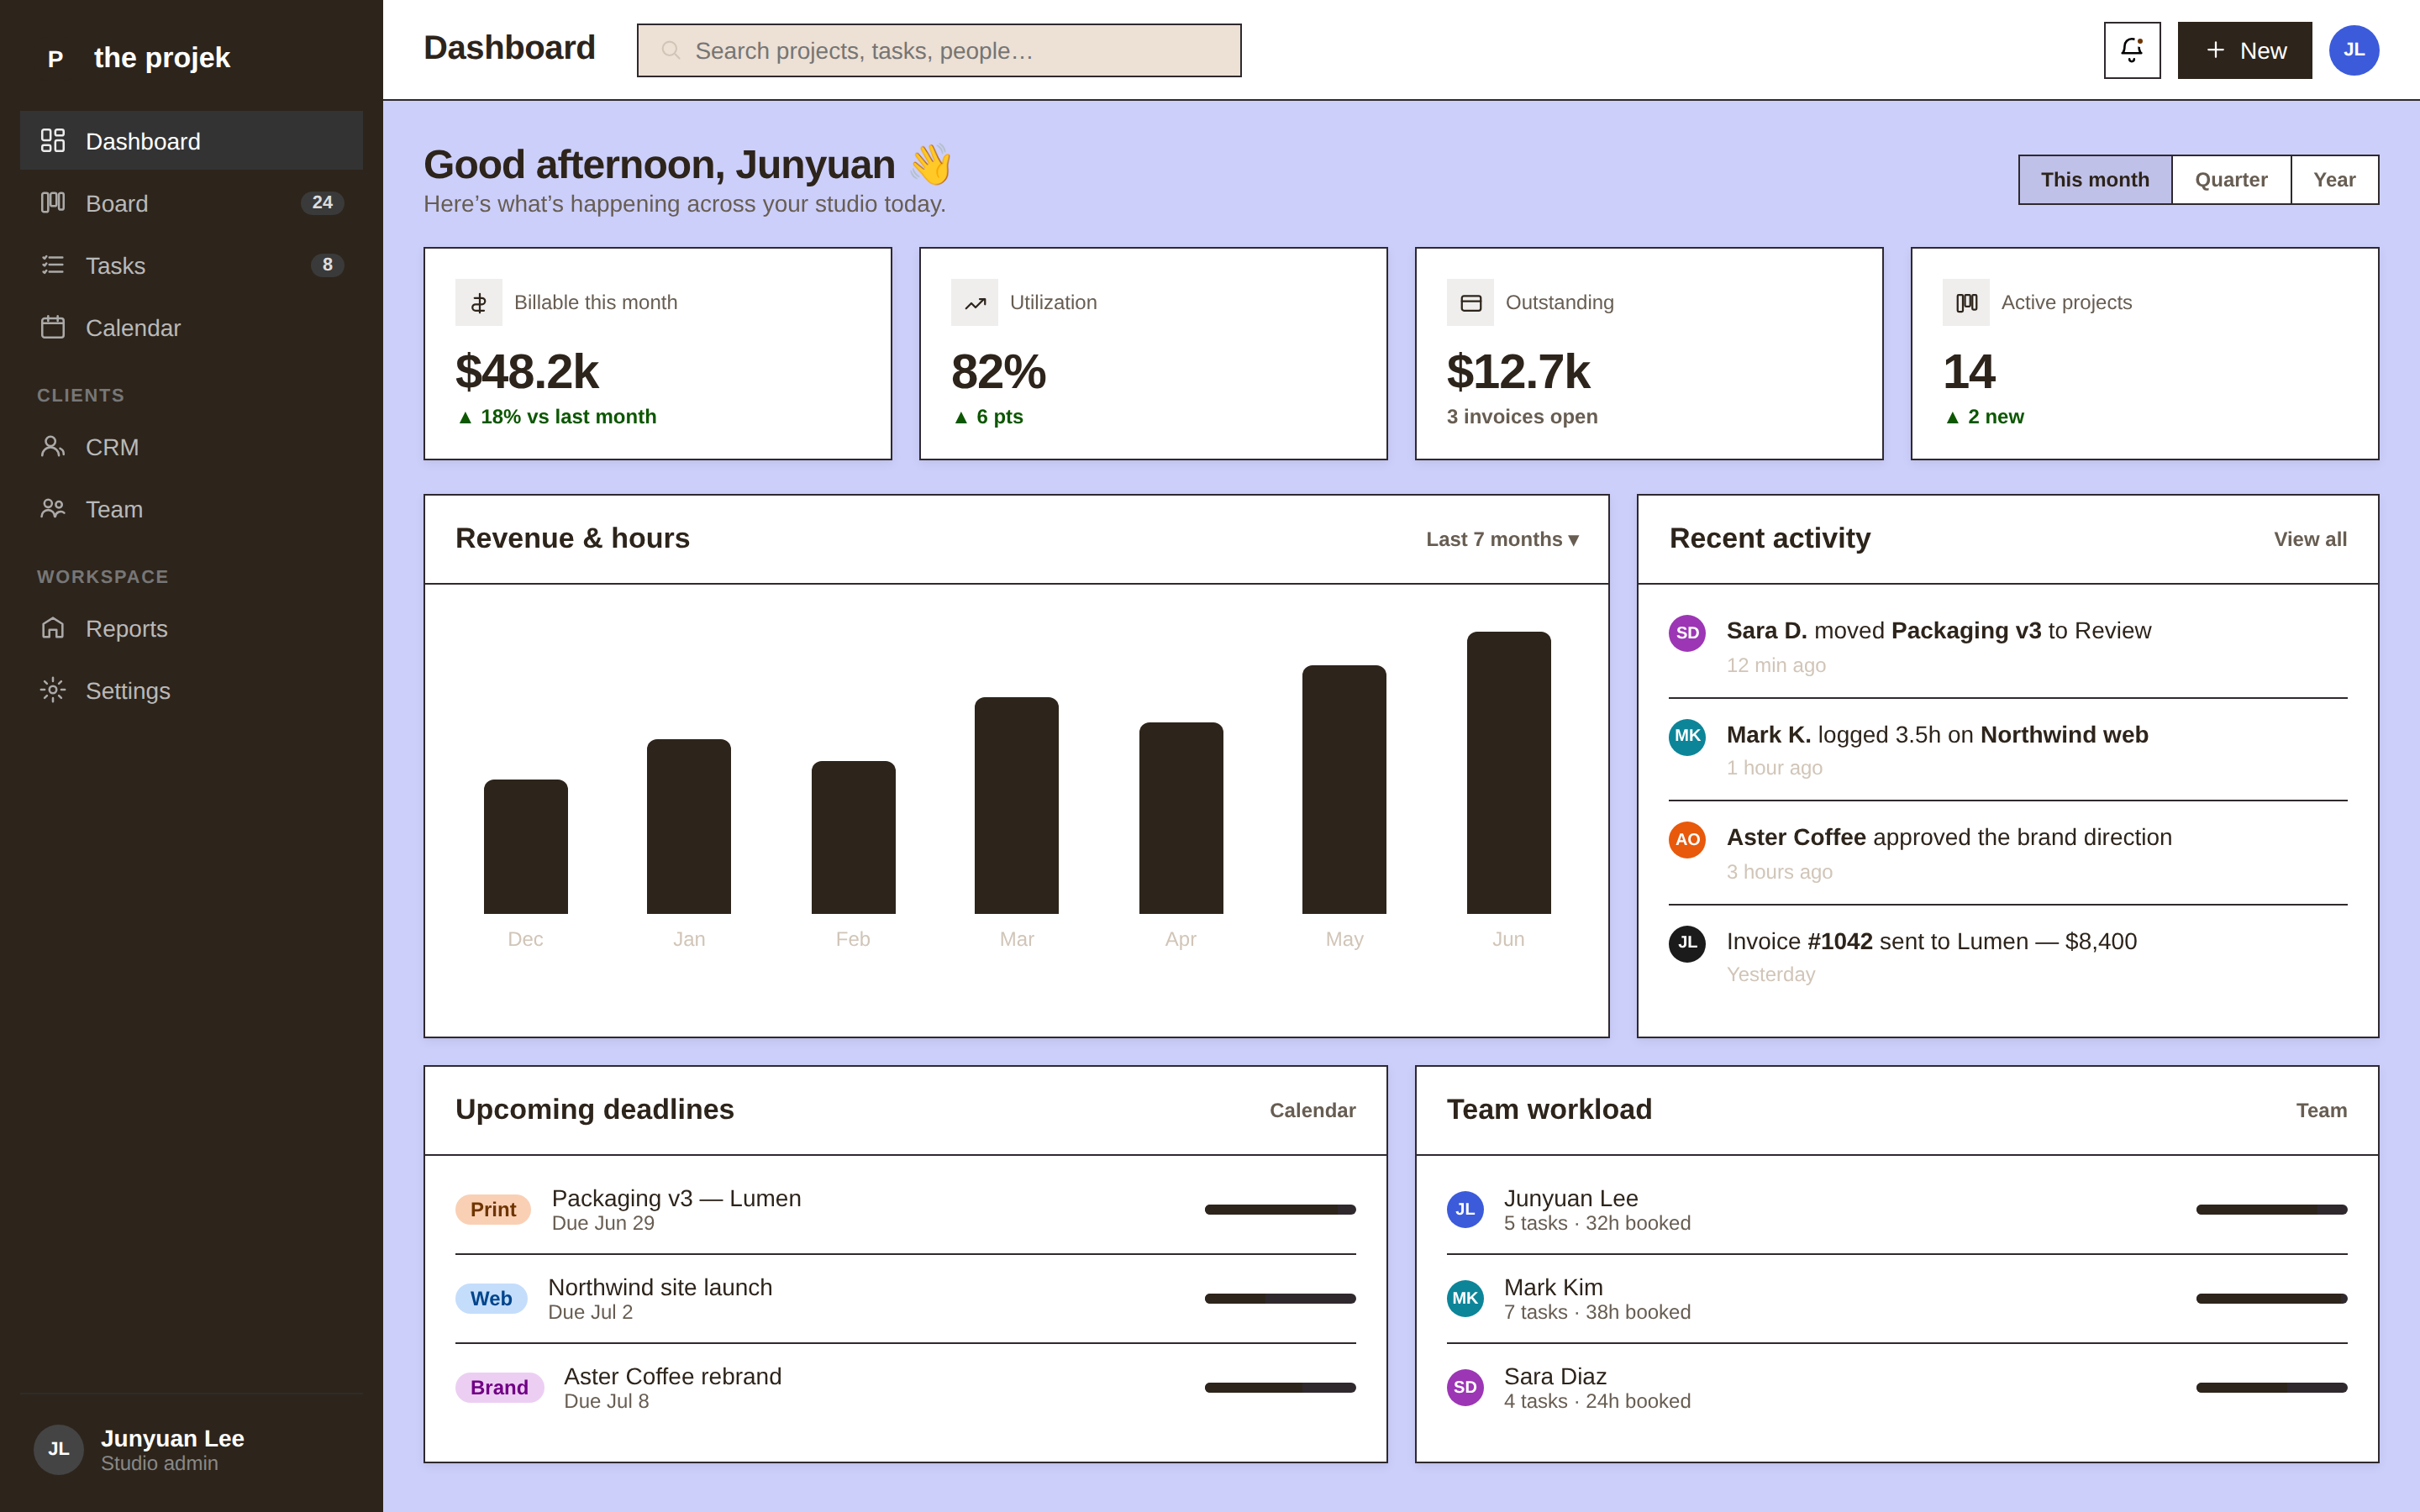The height and width of the screenshot is (1512, 2420).
Task: Switch the period to Year
Action: [2335, 180]
